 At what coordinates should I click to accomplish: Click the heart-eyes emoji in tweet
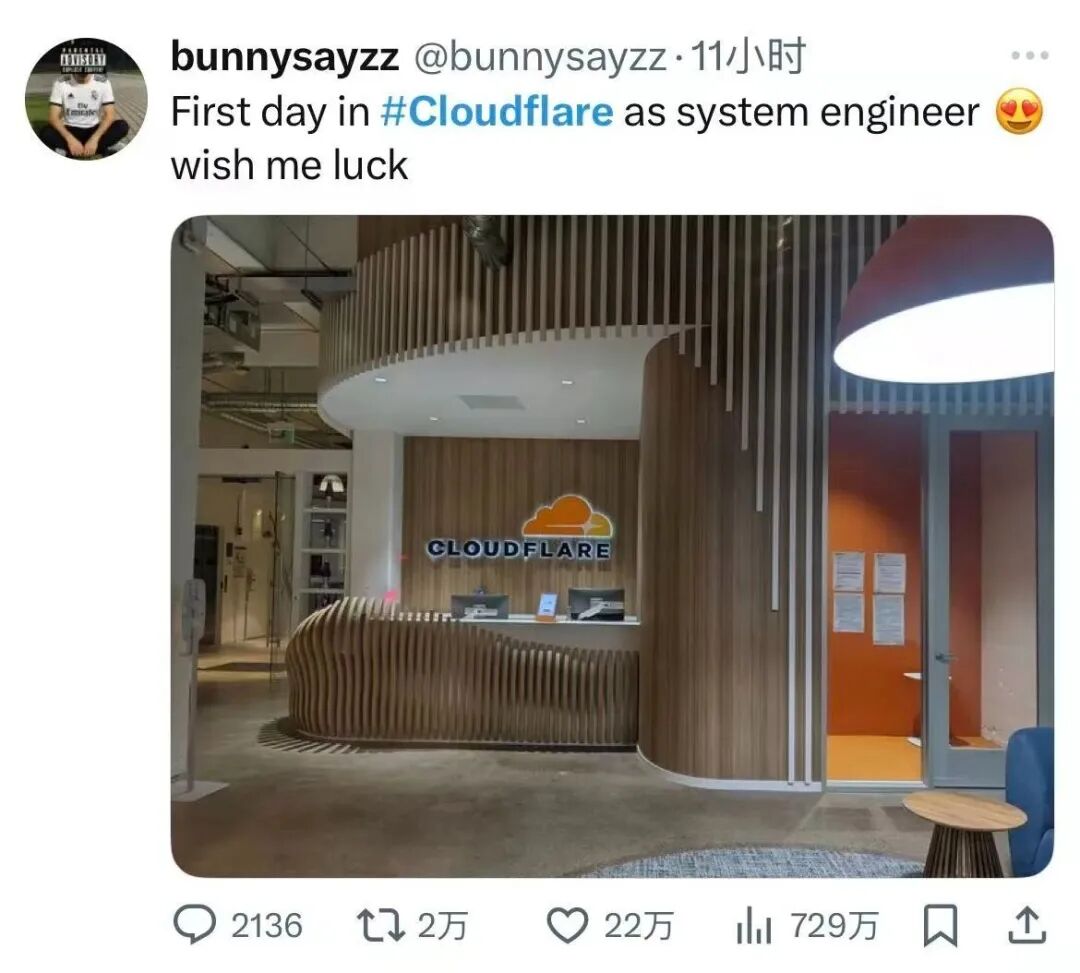point(1019,112)
